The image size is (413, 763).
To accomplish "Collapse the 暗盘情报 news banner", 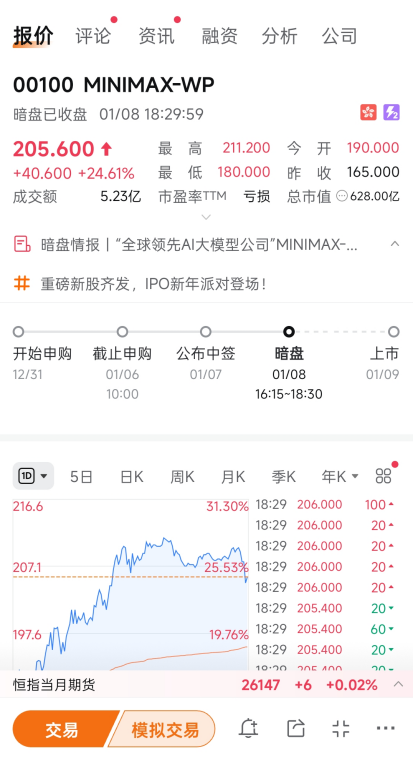I will click(395, 244).
